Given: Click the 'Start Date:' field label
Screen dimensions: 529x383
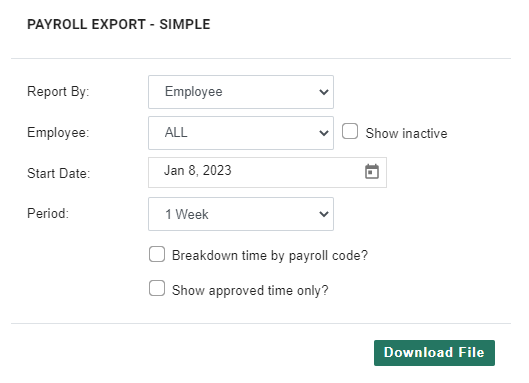Looking at the screenshot, I should pos(58,173).
